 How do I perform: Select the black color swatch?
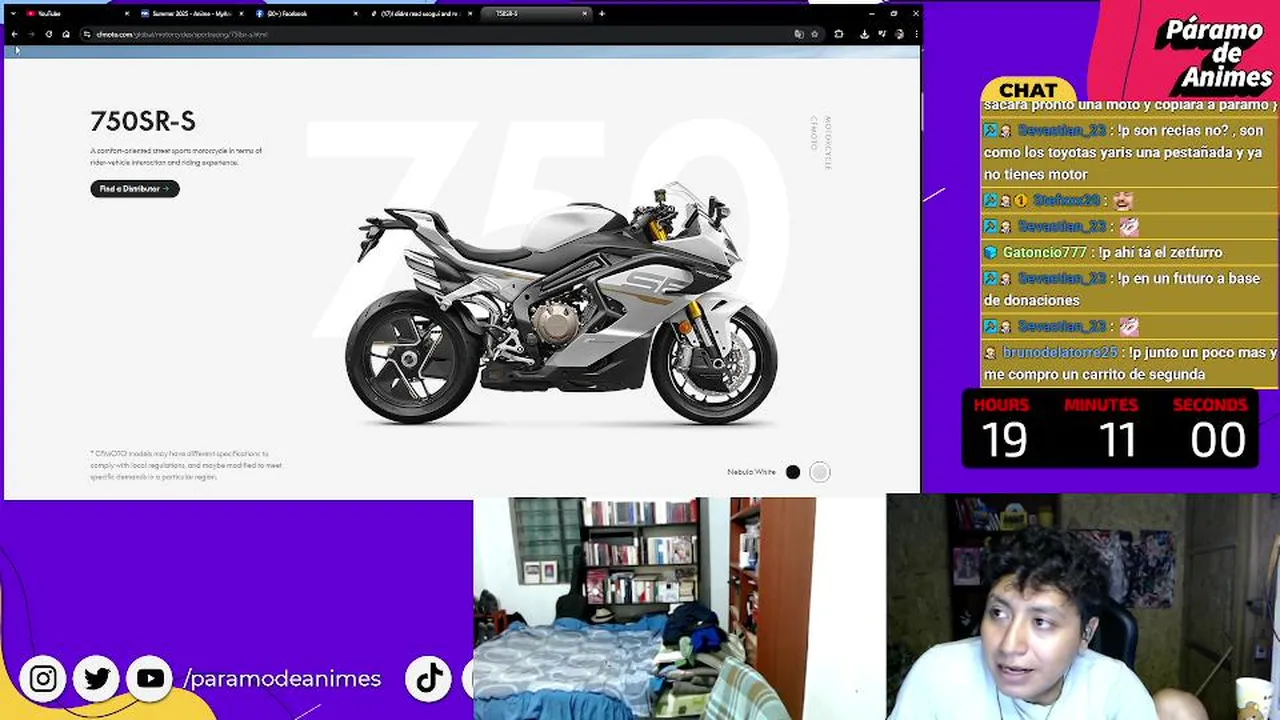[x=793, y=472]
